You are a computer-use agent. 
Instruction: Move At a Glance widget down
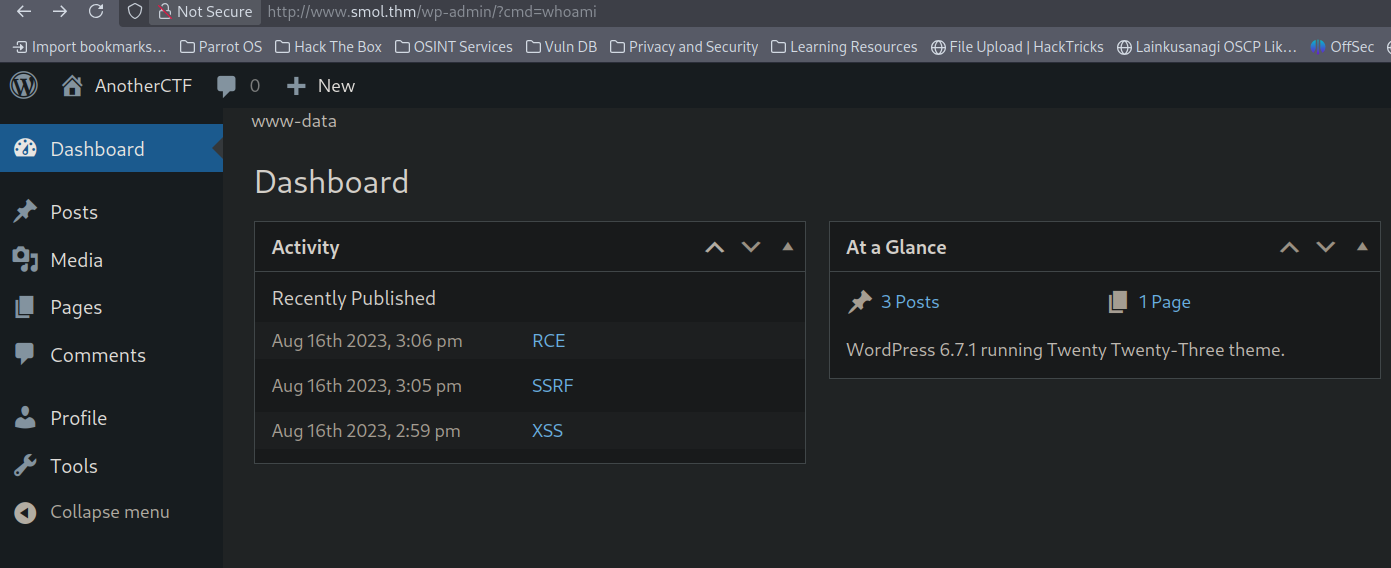1326,247
